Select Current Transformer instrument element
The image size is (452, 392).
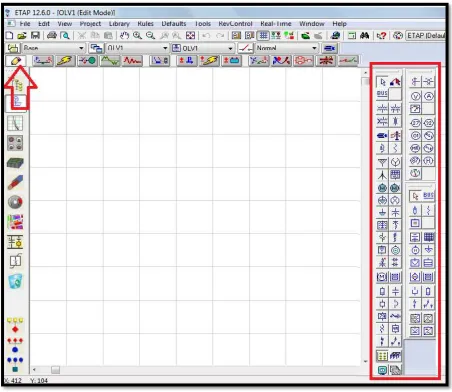coord(415,82)
